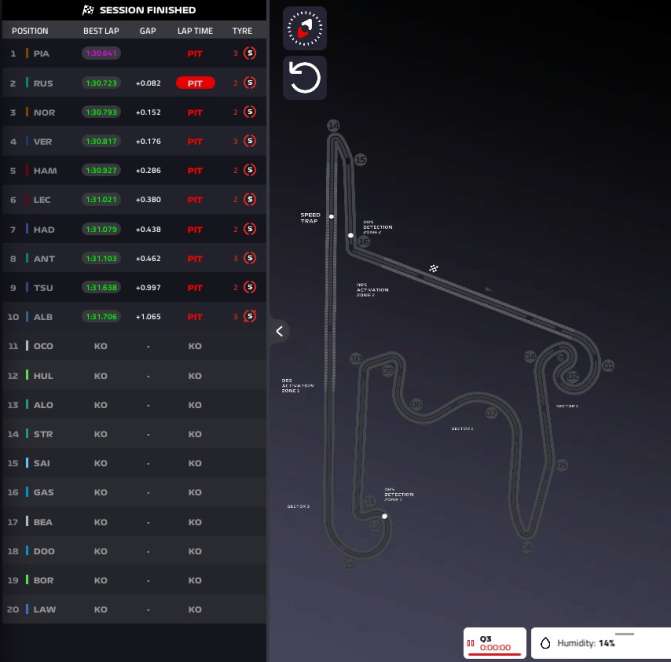Select the LAW driver row
The image size is (671, 662).
point(134,609)
